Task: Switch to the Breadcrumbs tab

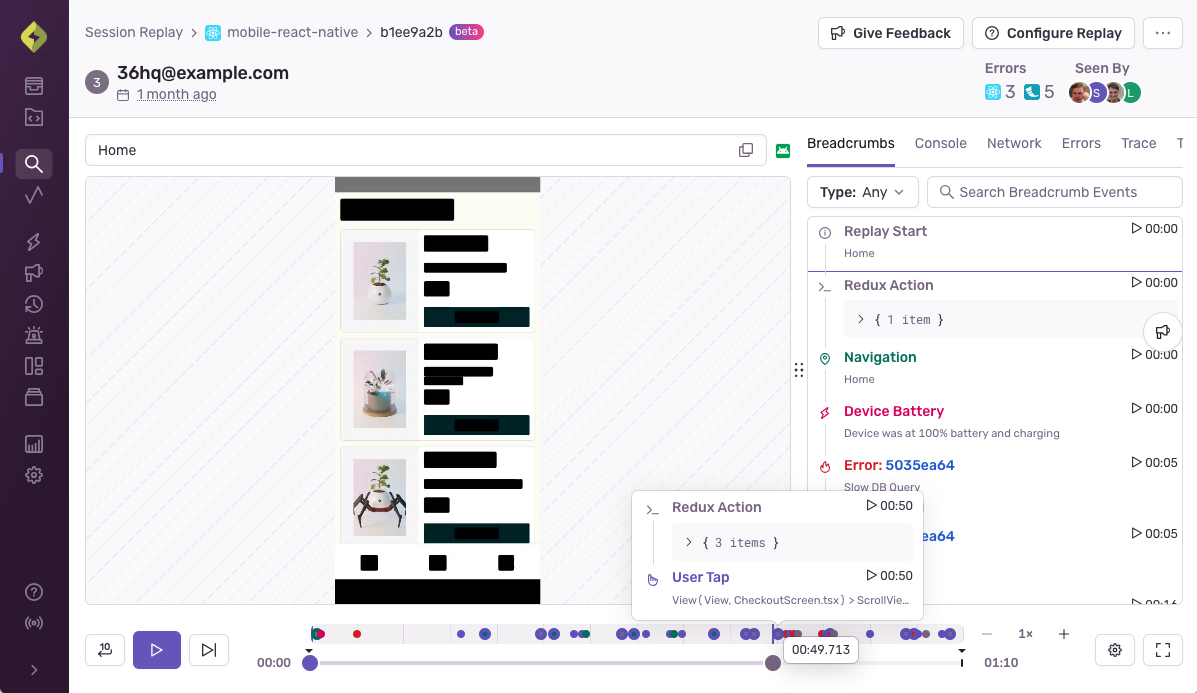Action: pyautogui.click(x=850, y=143)
